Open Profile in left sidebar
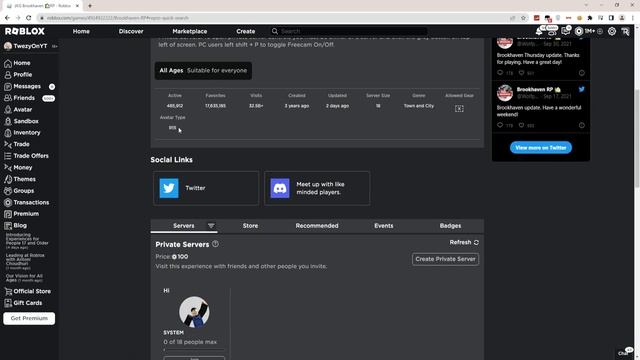The width and height of the screenshot is (640, 360). [18, 75]
